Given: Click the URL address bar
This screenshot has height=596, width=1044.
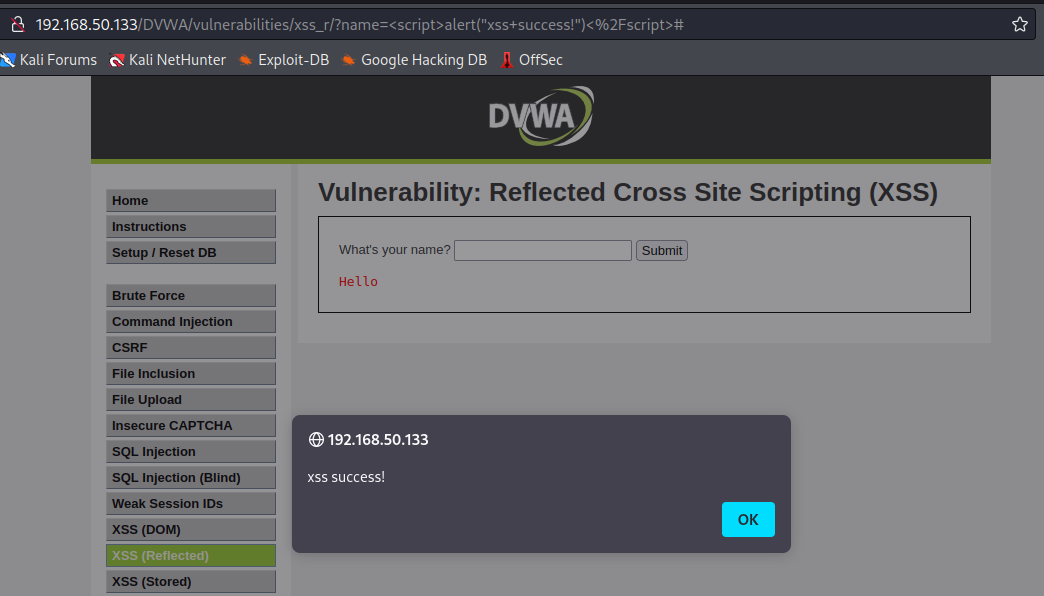Looking at the screenshot, I should 519,25.
